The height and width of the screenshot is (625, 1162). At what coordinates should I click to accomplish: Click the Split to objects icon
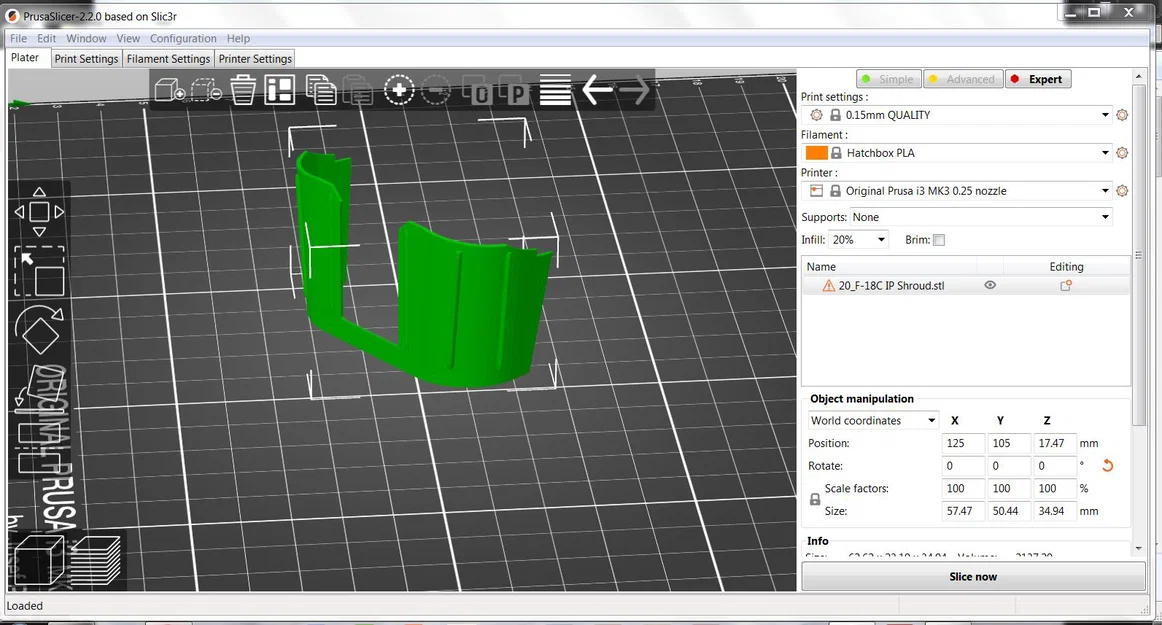pos(478,90)
